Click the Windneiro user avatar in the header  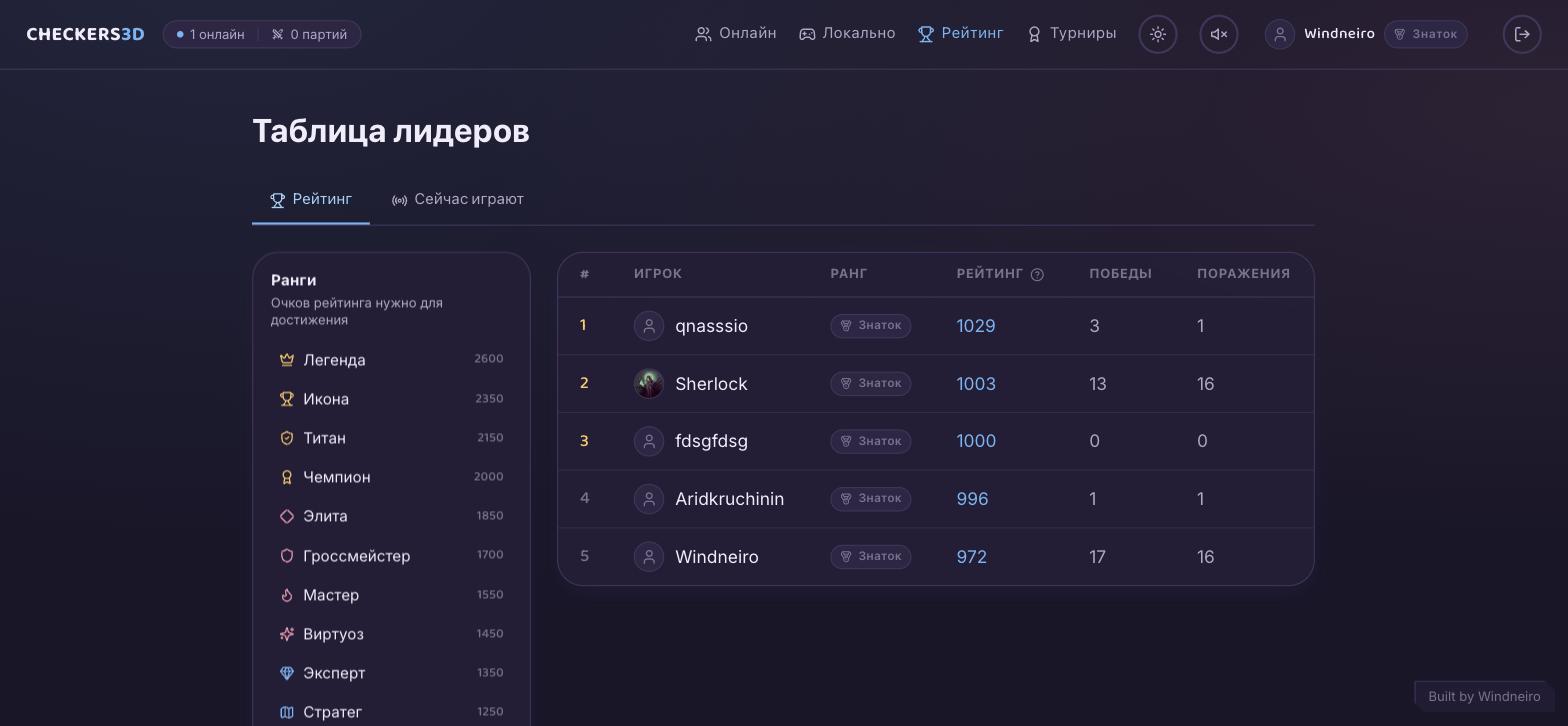(1280, 34)
